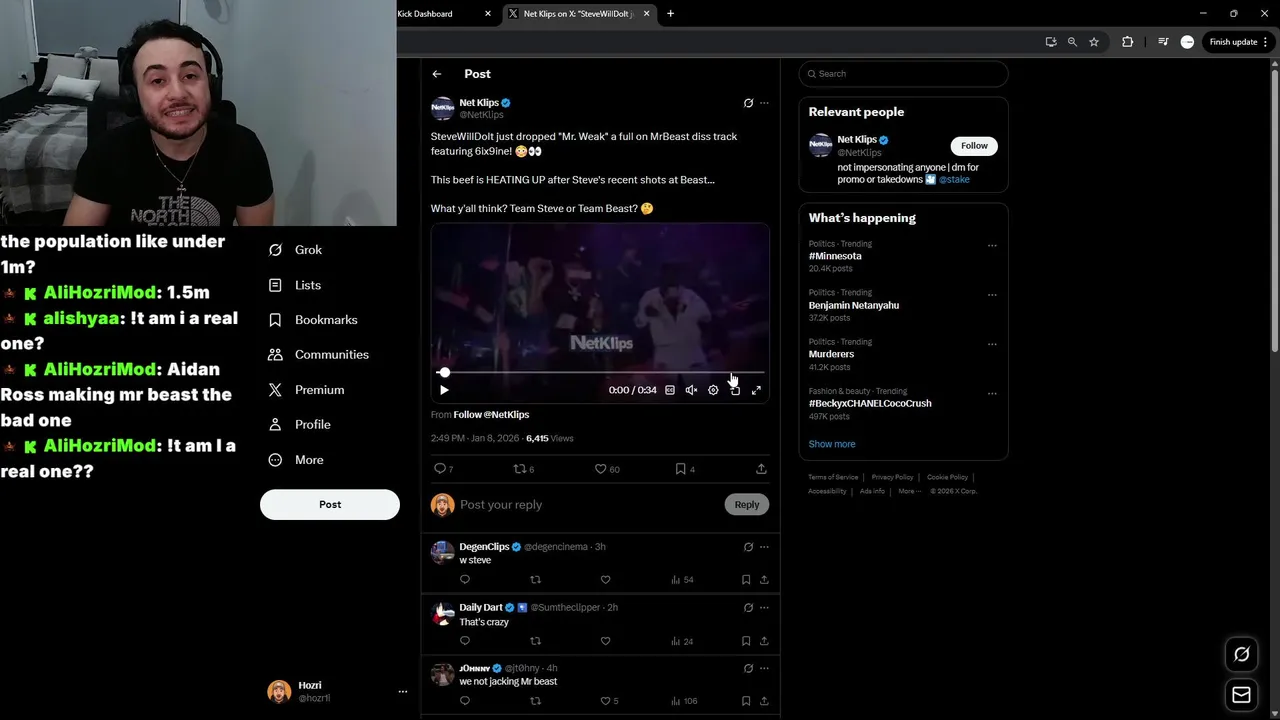Viewport: 1280px width, 720px height.
Task: Repost DegenClips comment
Action: 535,580
